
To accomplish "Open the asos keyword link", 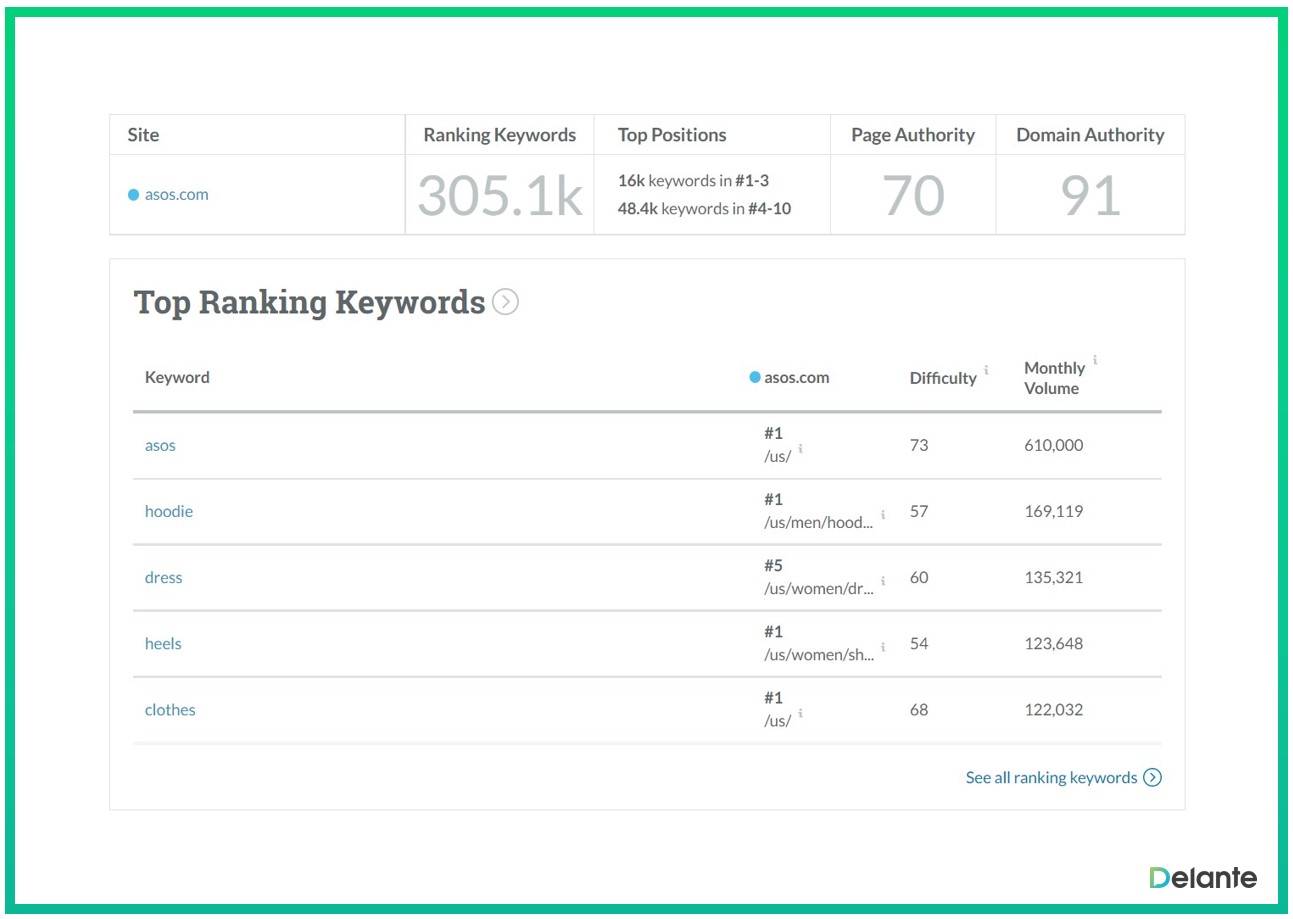I will coord(160,445).
